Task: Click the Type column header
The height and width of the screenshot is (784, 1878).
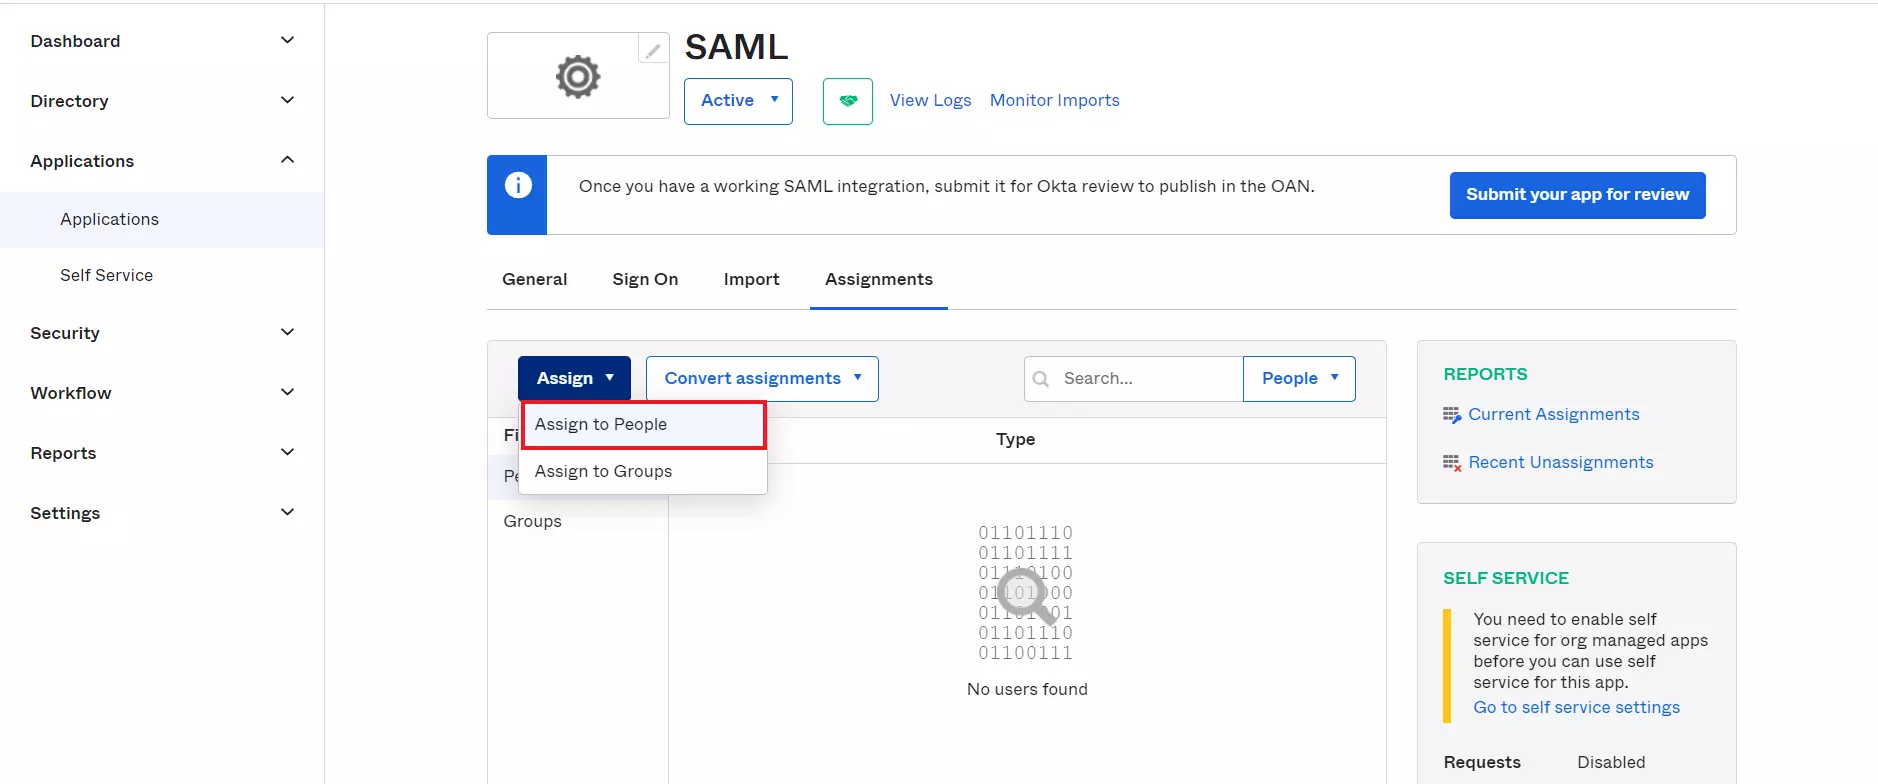Action: coord(1016,440)
